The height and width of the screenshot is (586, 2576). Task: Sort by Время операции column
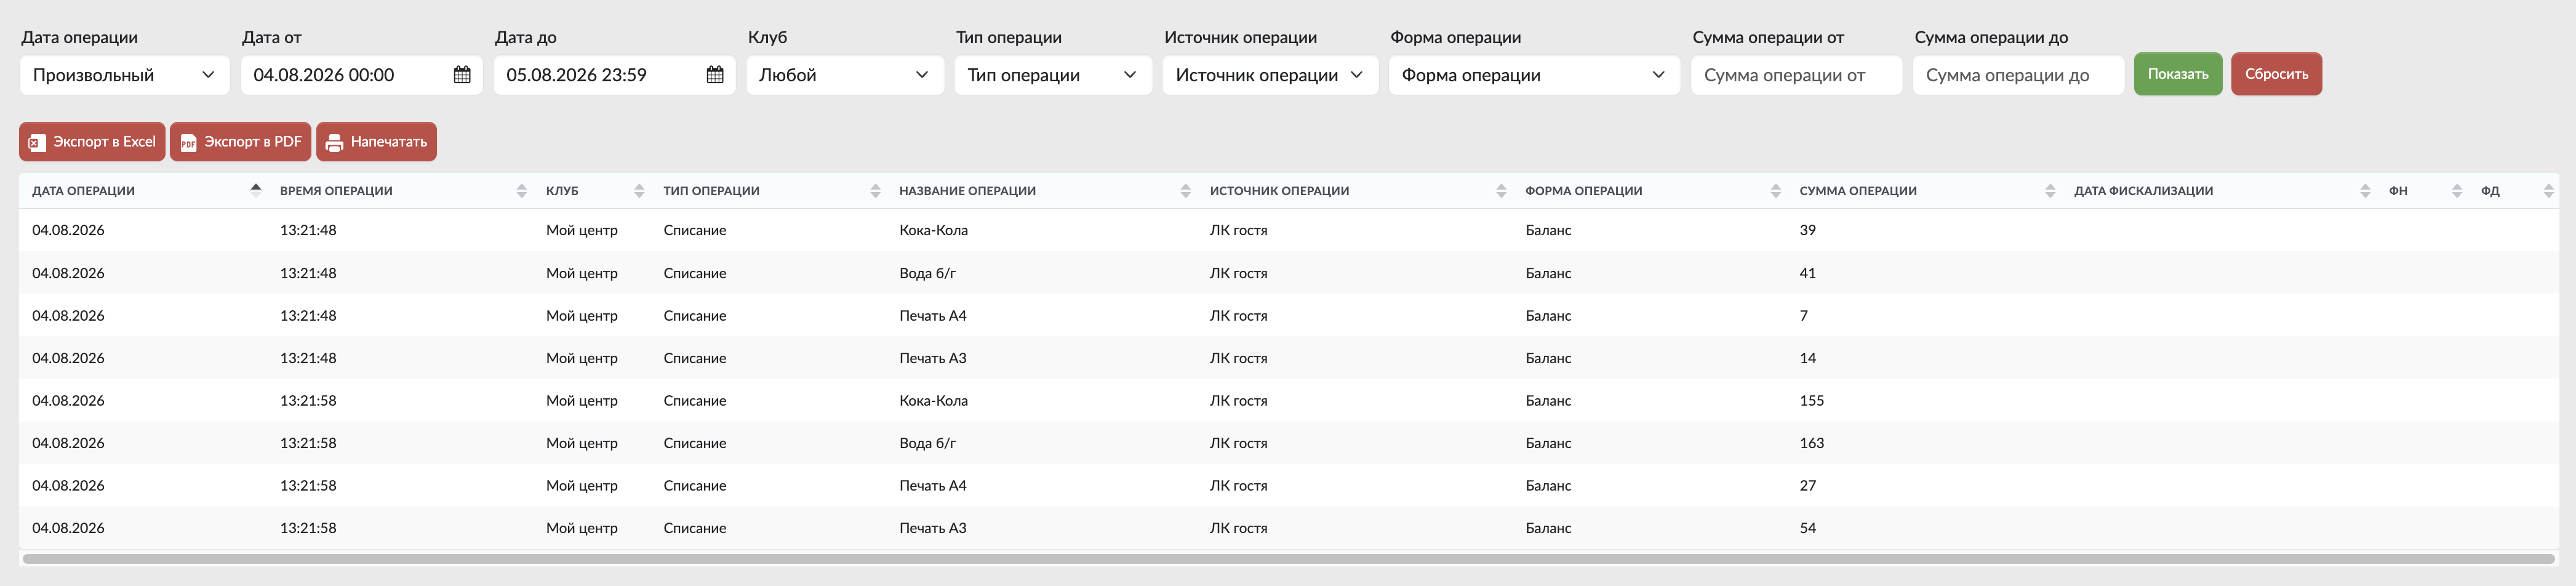tap(521, 191)
